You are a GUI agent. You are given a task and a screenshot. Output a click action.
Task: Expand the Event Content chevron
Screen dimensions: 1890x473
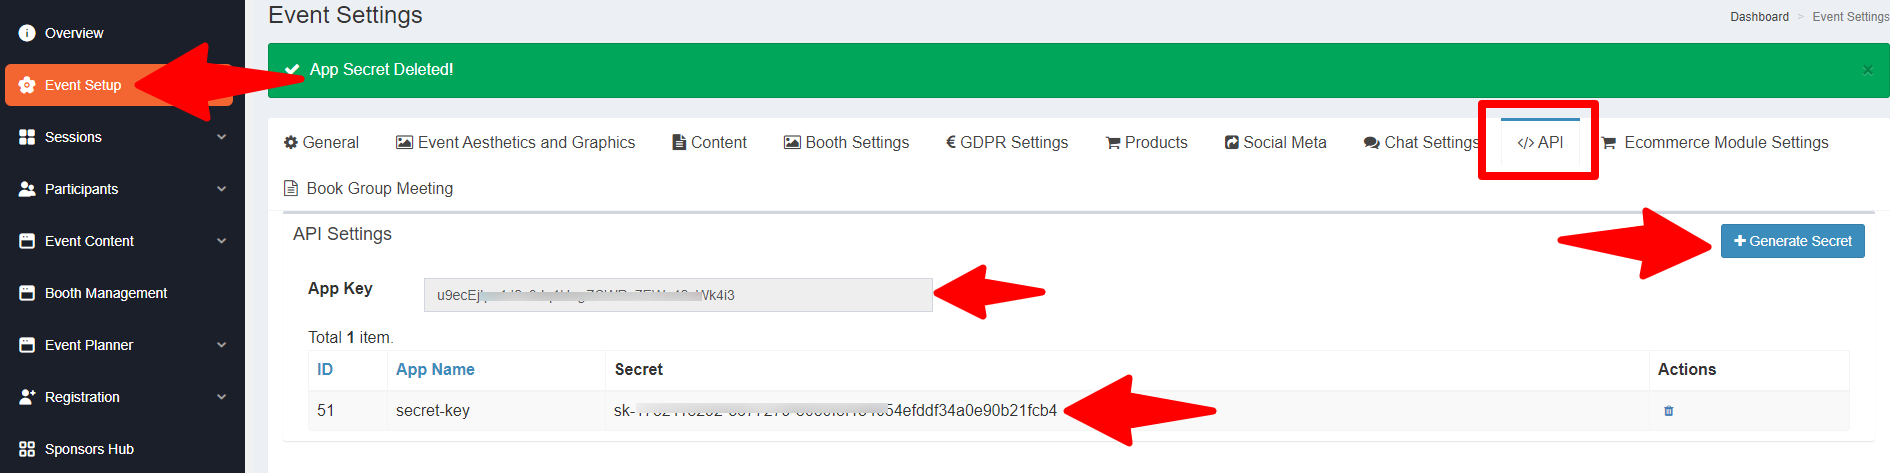click(222, 241)
